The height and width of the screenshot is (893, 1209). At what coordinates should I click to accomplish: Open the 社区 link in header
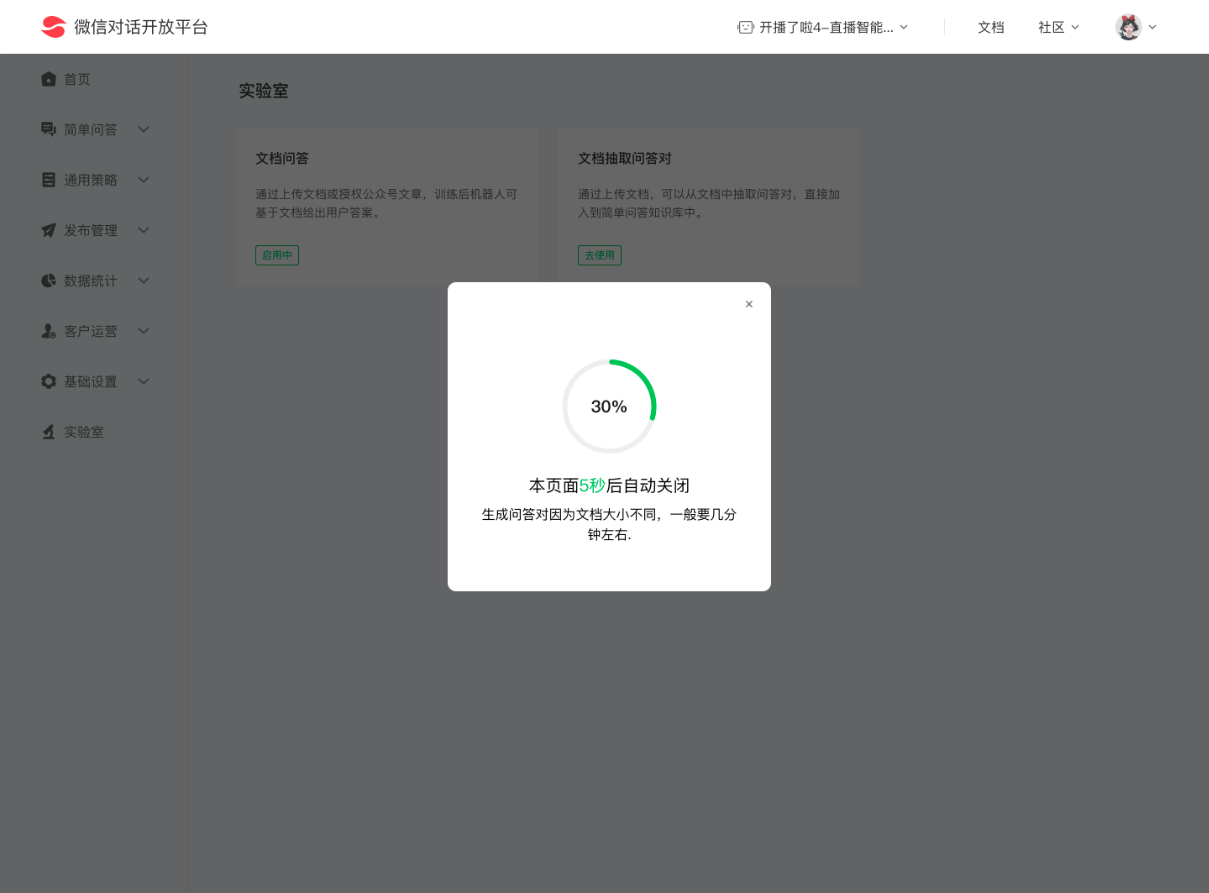[1051, 27]
